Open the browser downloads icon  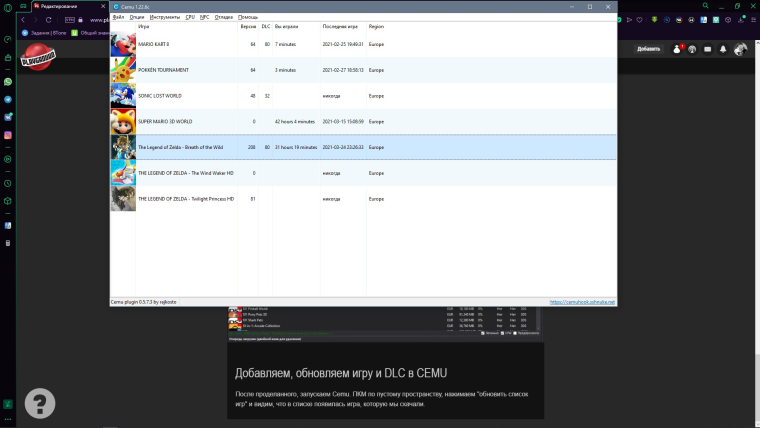(741, 20)
